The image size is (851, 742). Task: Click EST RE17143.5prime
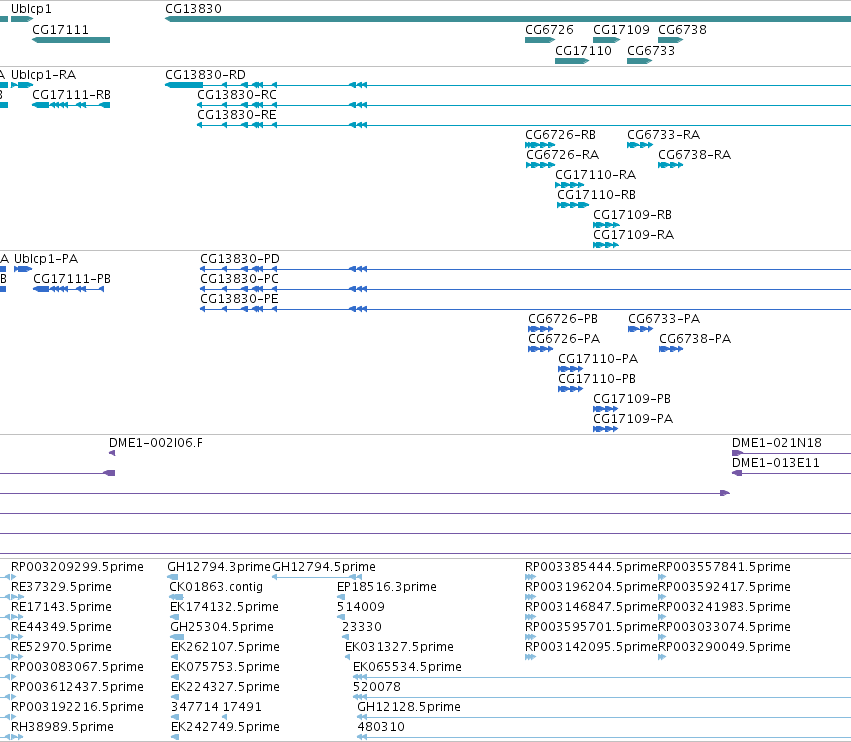(61, 606)
